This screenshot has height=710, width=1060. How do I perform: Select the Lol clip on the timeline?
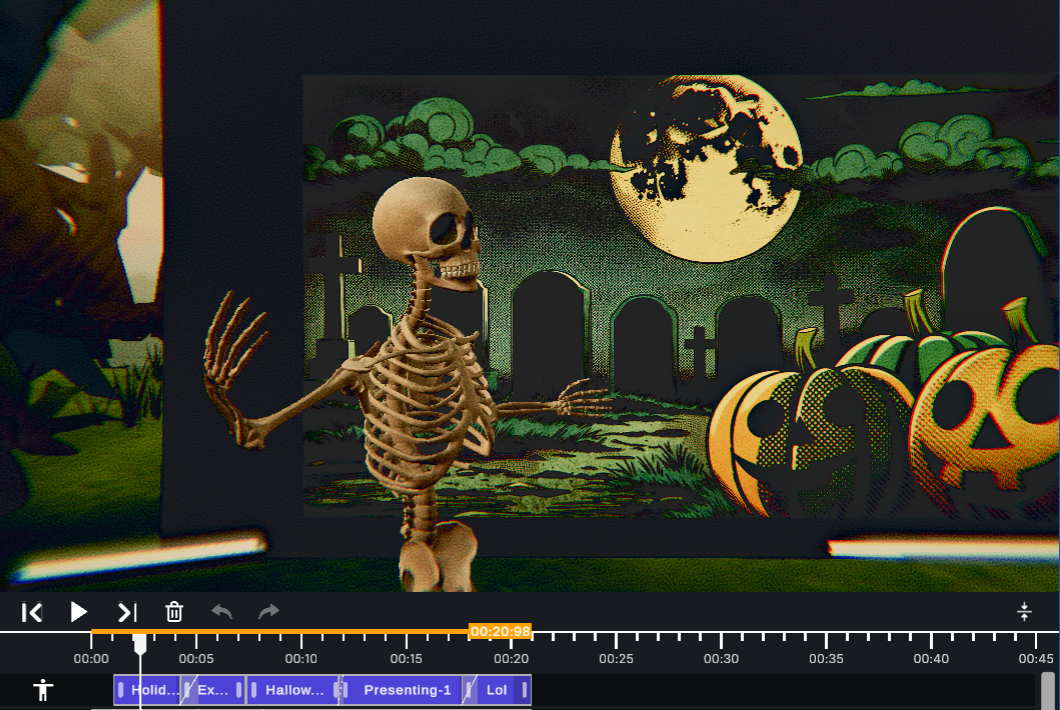(x=497, y=690)
